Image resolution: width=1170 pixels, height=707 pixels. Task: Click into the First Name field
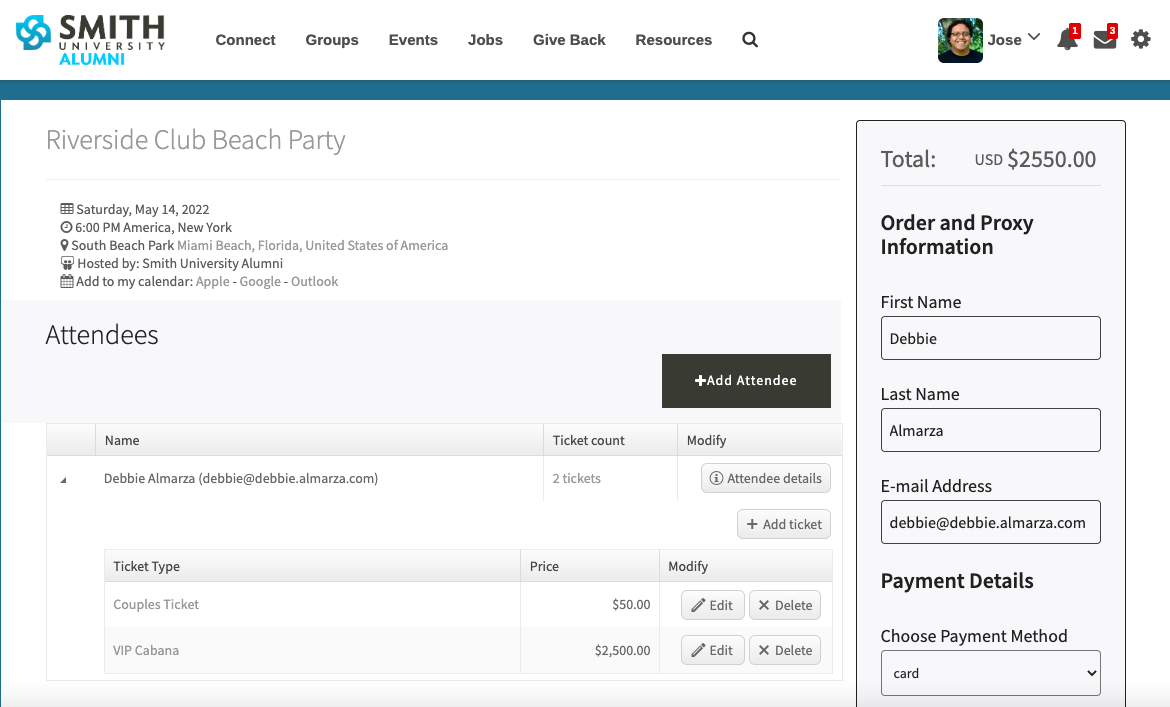click(990, 338)
